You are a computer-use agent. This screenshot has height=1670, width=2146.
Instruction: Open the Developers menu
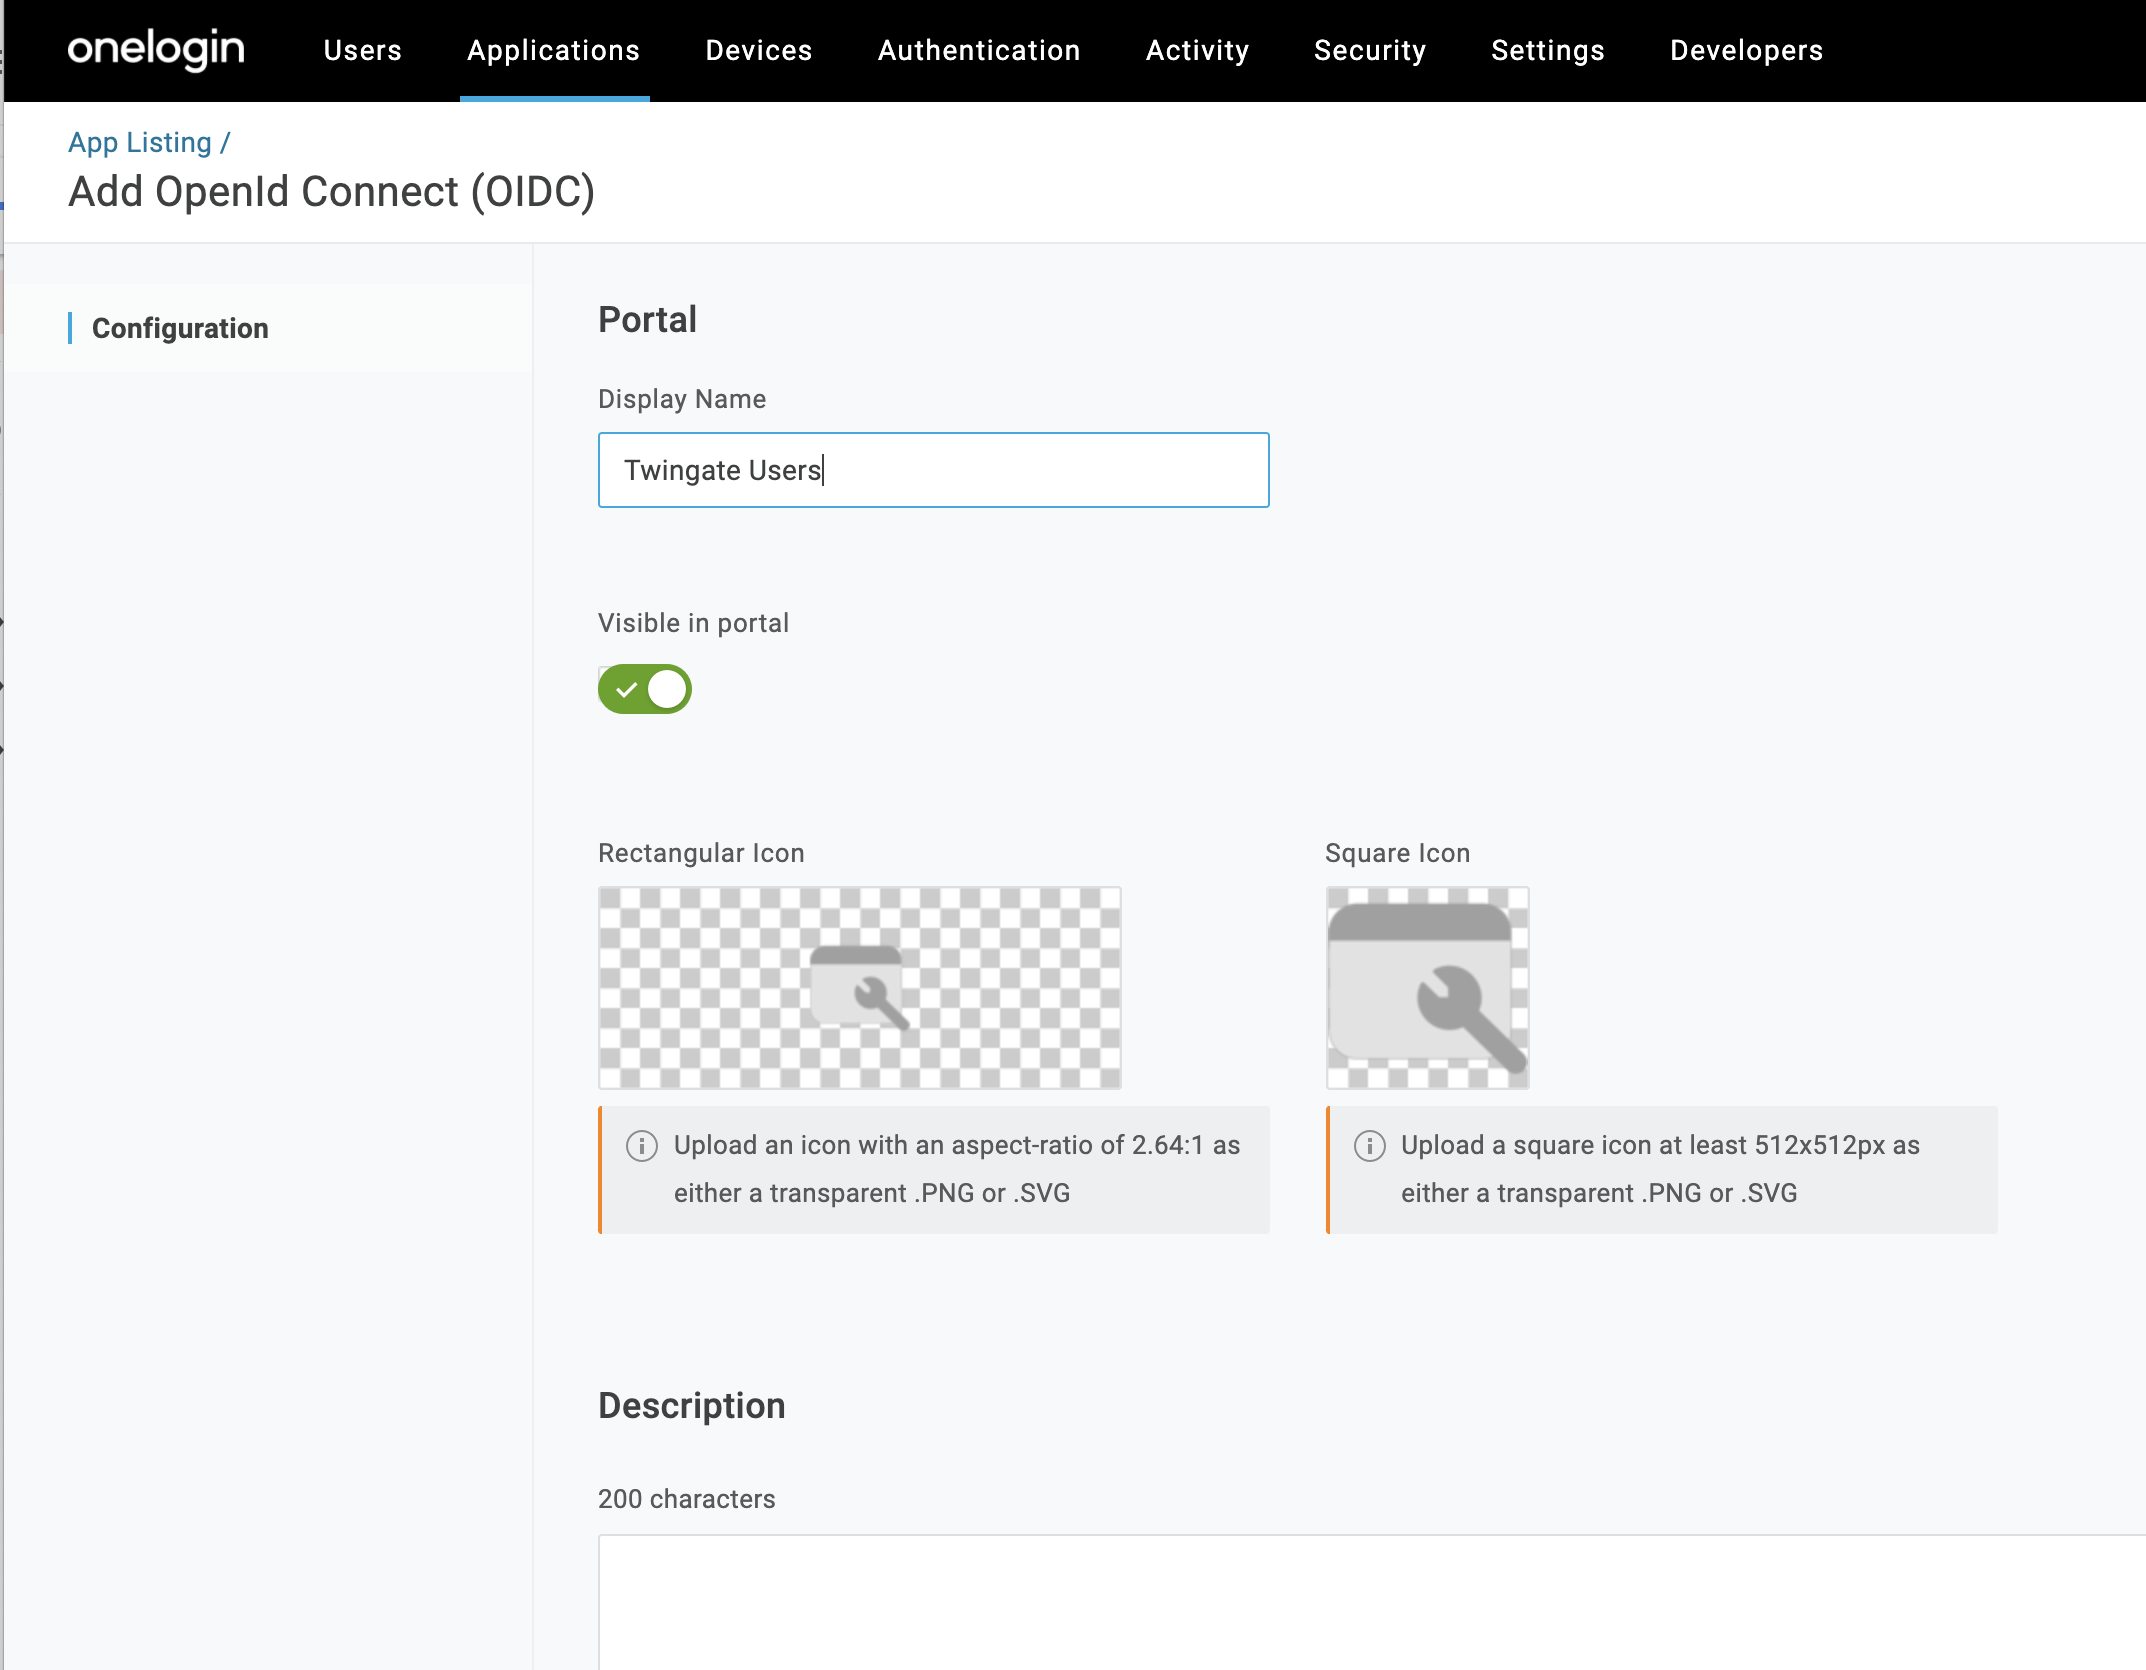pyautogui.click(x=1747, y=50)
